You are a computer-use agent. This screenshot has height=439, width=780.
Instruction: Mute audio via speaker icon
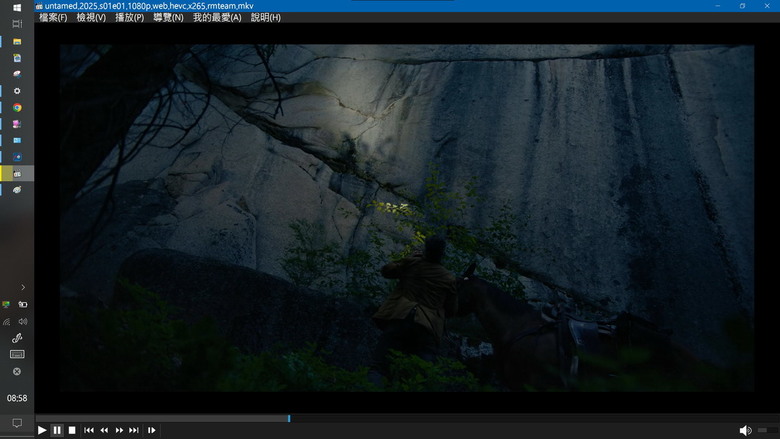click(x=745, y=431)
